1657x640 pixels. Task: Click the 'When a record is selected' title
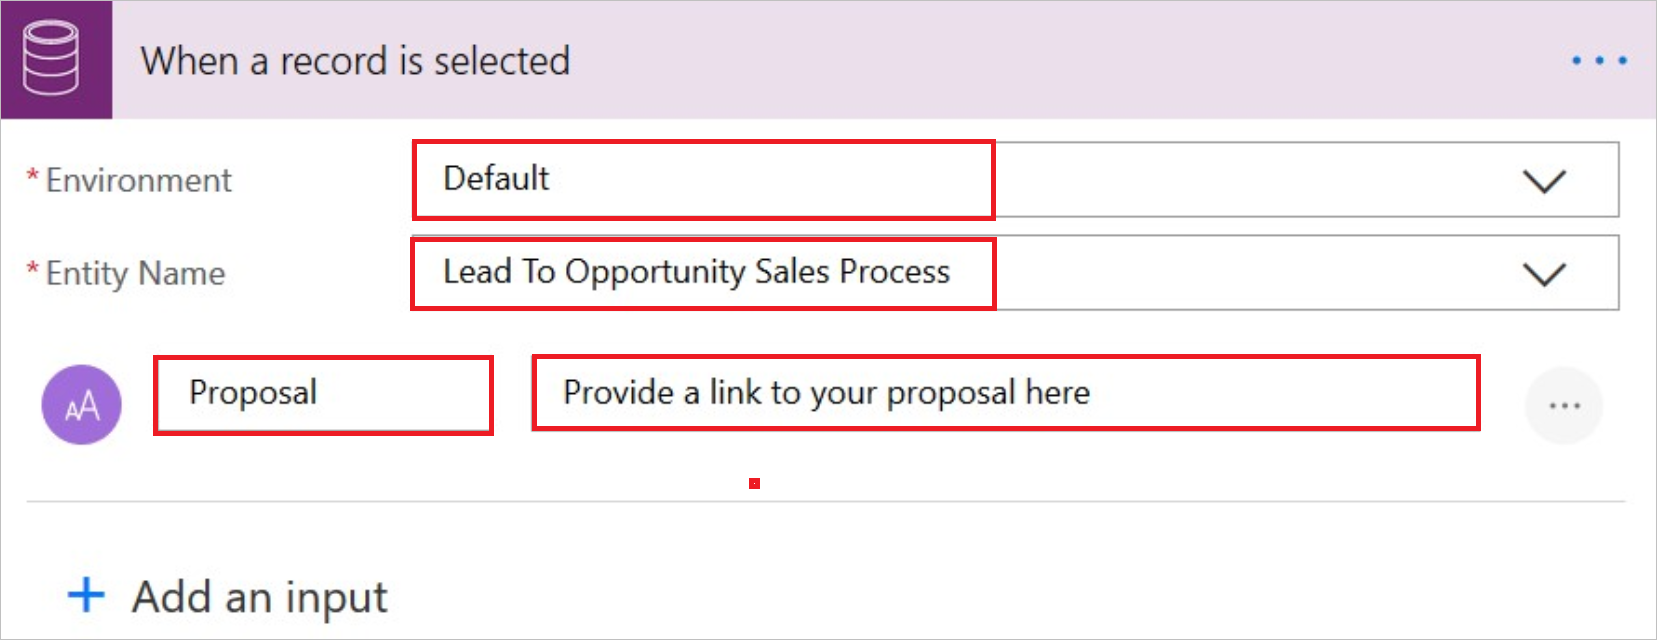[355, 61]
